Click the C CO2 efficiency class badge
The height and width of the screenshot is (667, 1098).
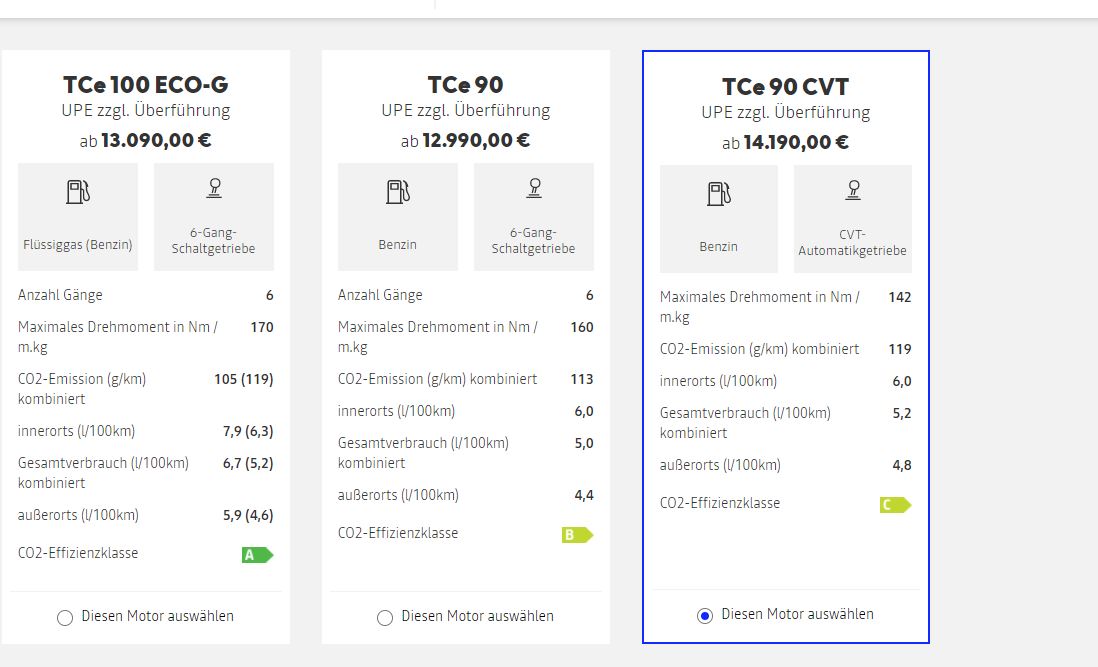[896, 505]
